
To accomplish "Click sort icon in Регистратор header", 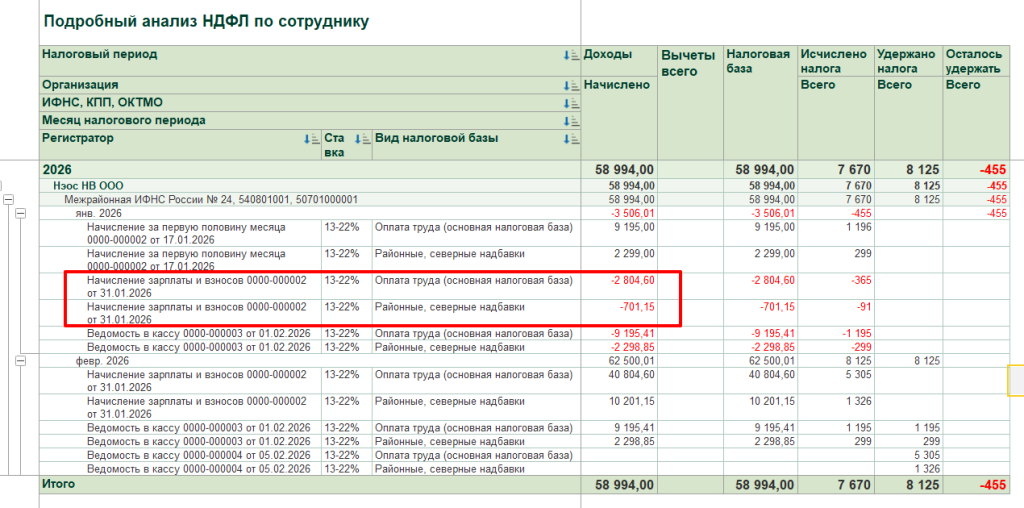I will 311,139.
